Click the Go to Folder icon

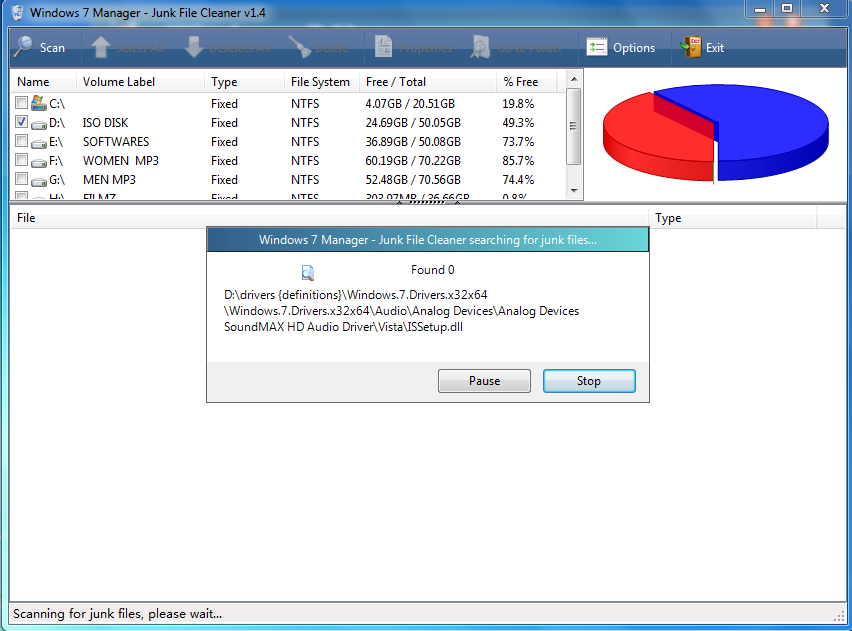click(480, 47)
